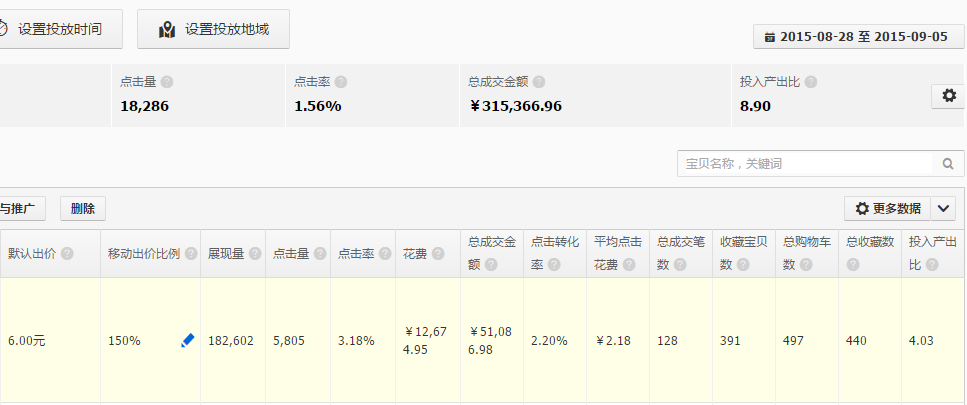Click help icon next to 展现量 column
Viewport: 967px width, 405px height.
coord(255,254)
